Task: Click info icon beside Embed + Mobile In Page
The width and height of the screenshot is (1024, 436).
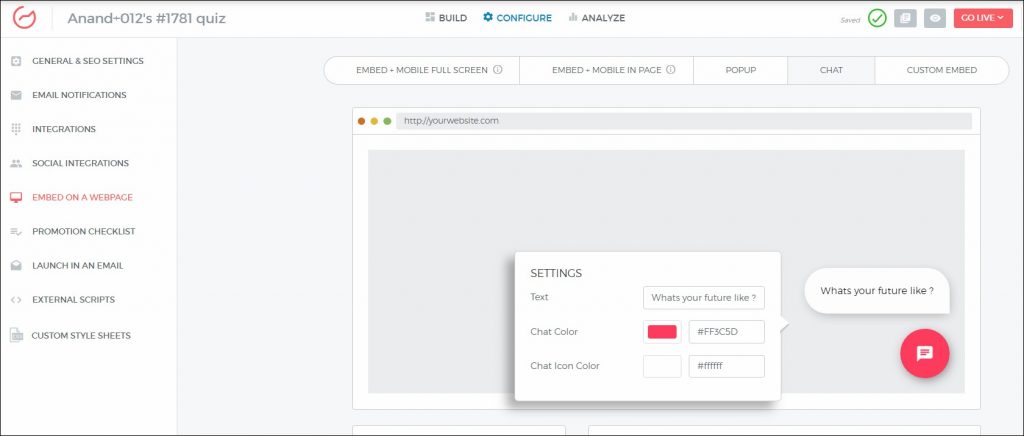Action: (x=671, y=70)
